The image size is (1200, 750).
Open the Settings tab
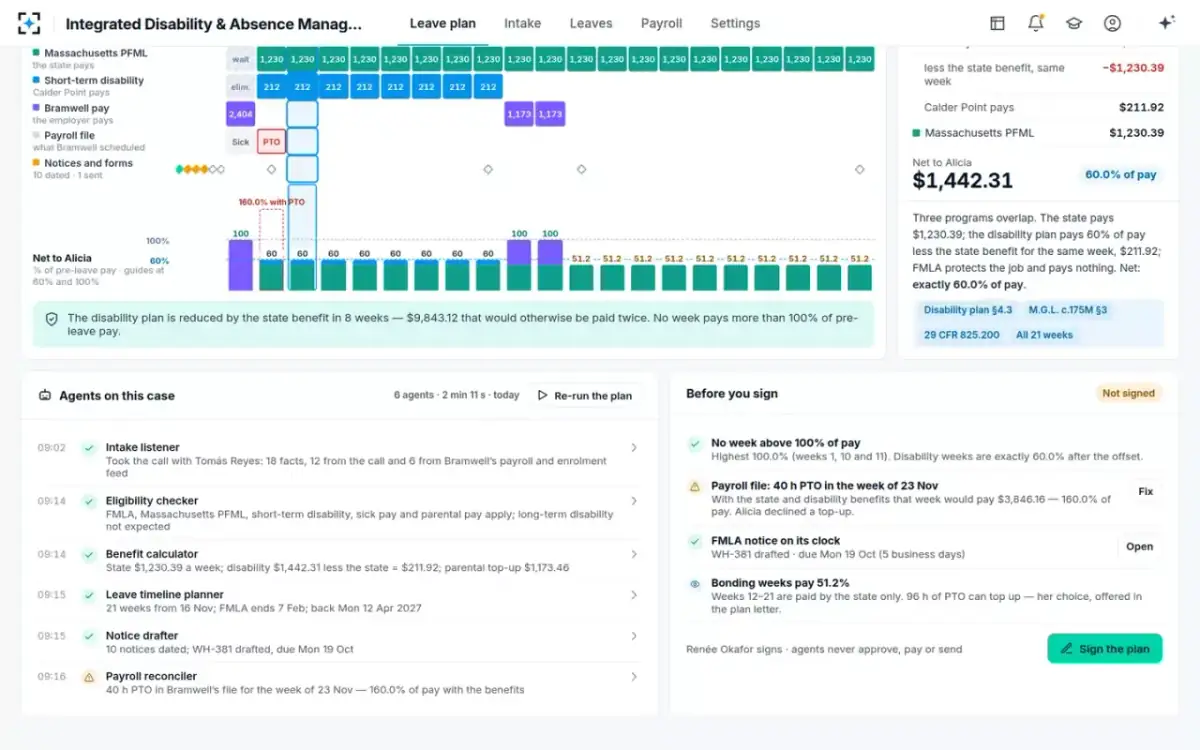tap(735, 23)
